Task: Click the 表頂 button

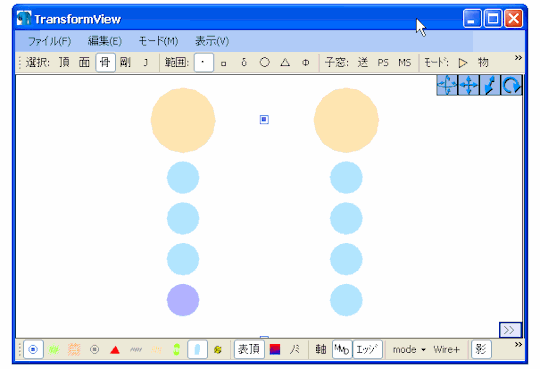Action: pyautogui.click(x=249, y=349)
